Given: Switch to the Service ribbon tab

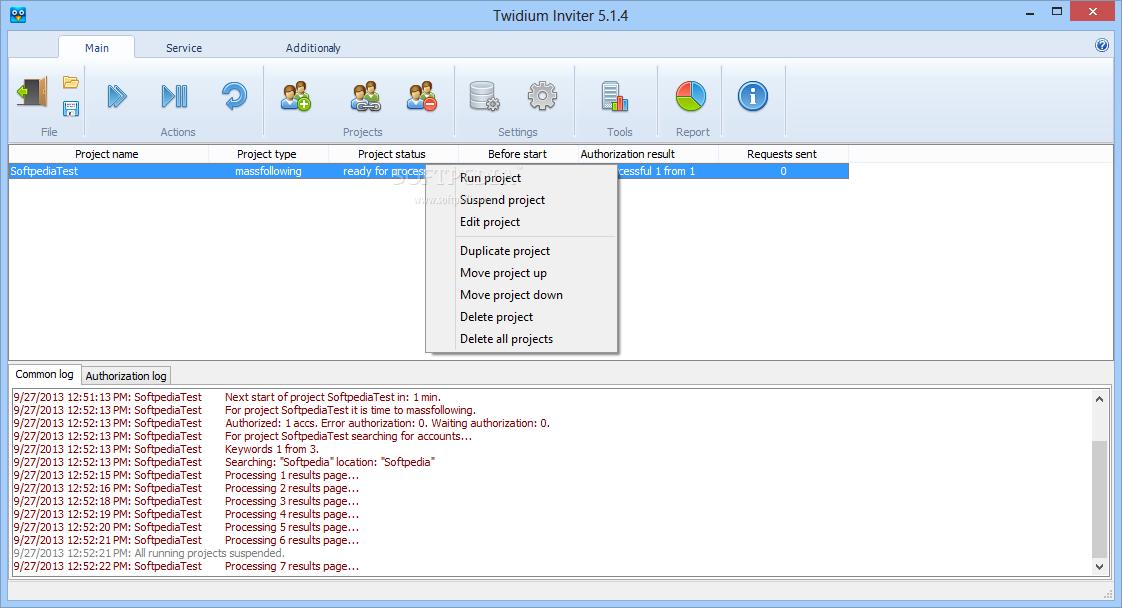Looking at the screenshot, I should click(184, 48).
